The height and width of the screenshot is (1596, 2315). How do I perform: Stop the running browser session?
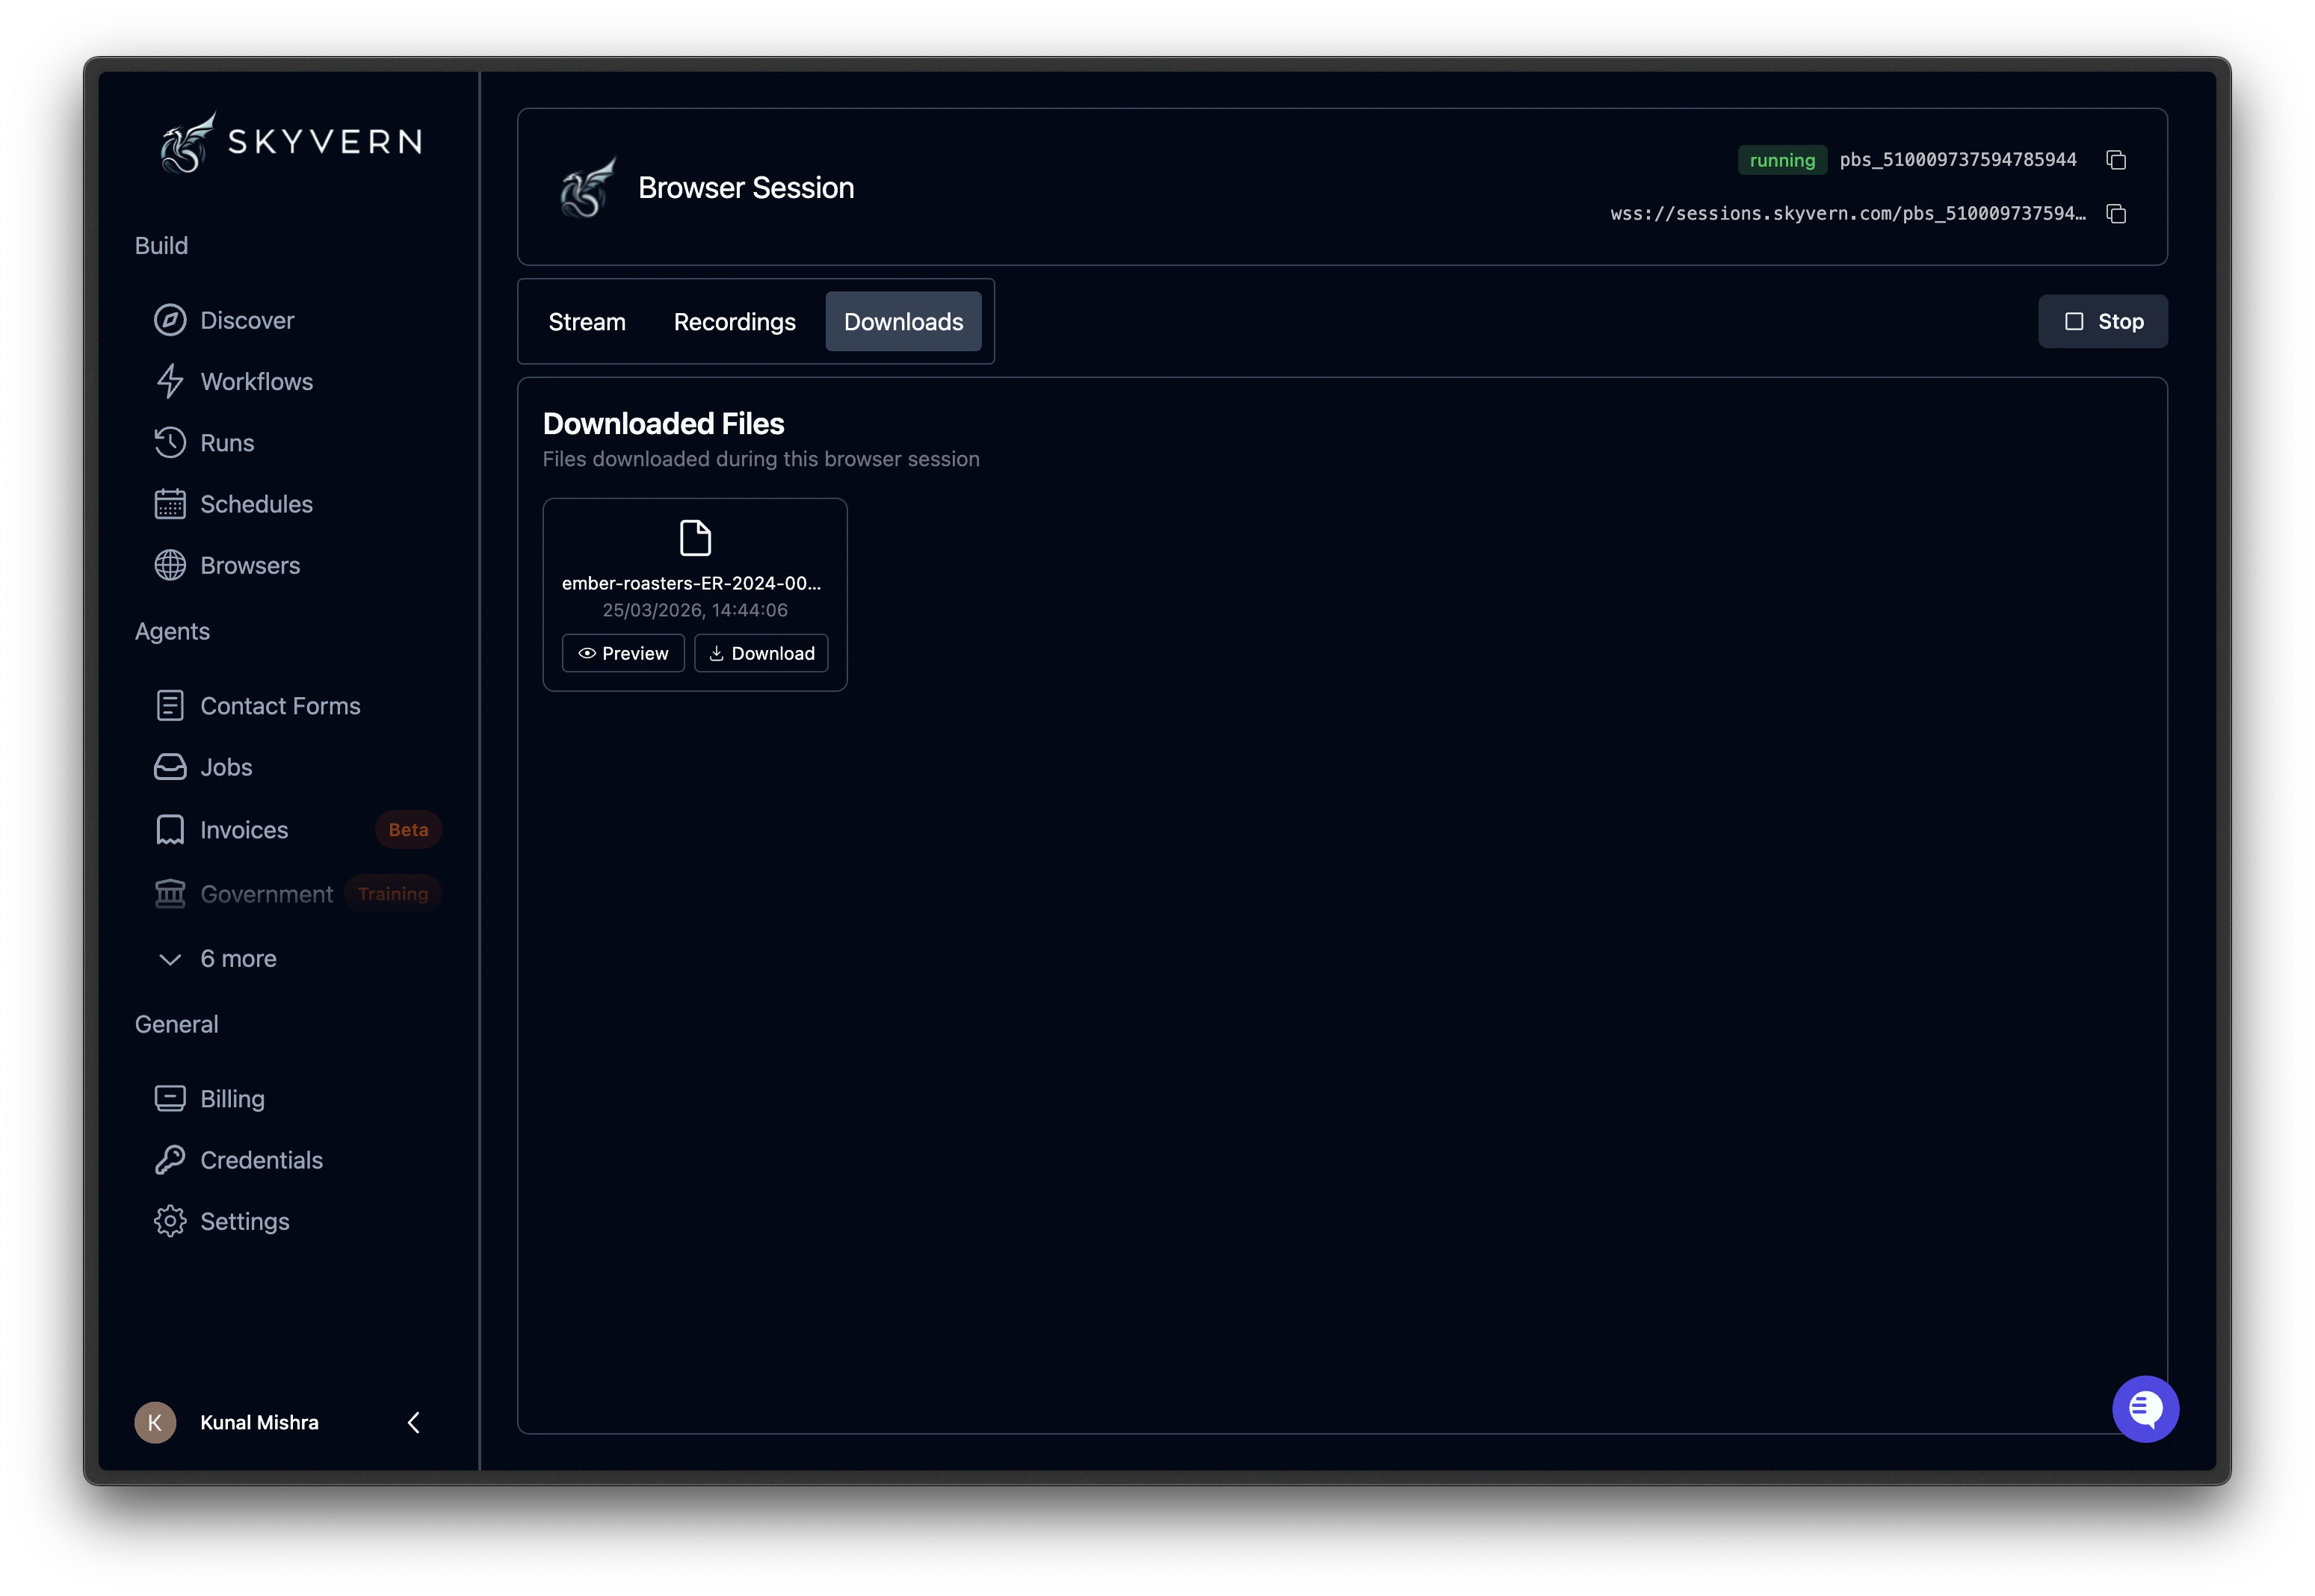2102,321
